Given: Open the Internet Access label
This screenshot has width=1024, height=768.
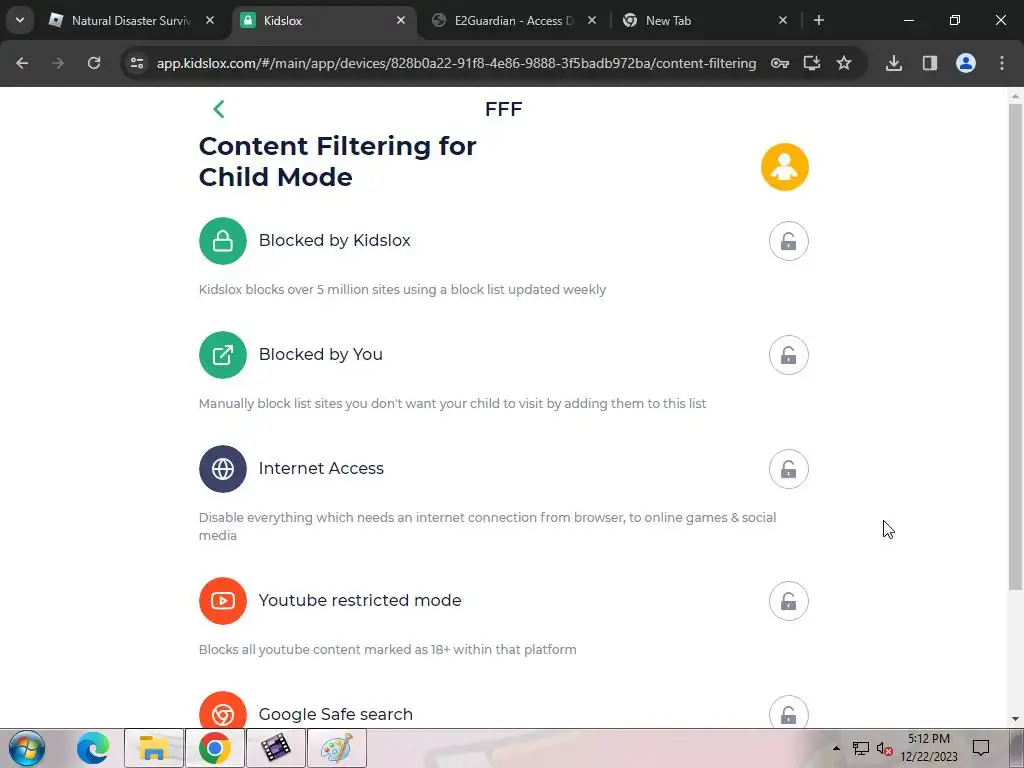Looking at the screenshot, I should [321, 468].
